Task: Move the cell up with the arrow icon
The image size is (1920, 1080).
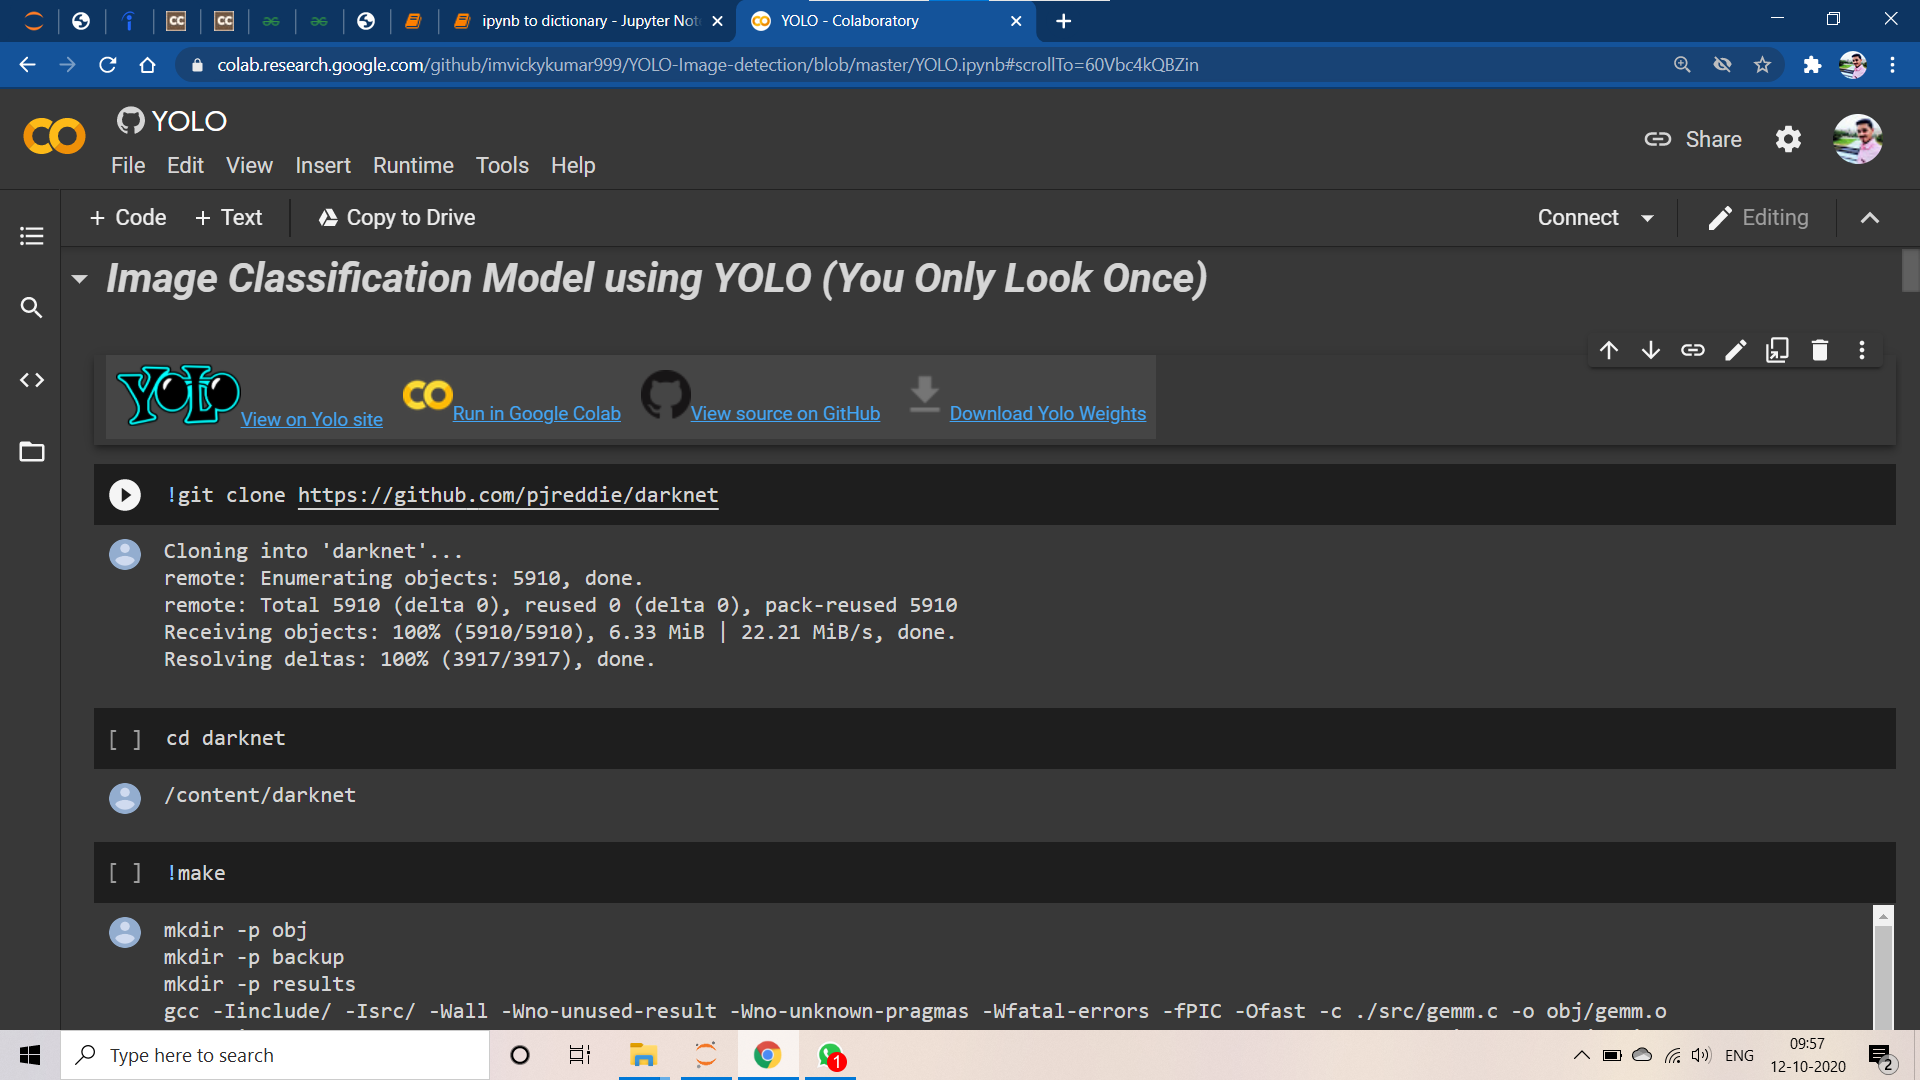Action: [x=1609, y=350]
